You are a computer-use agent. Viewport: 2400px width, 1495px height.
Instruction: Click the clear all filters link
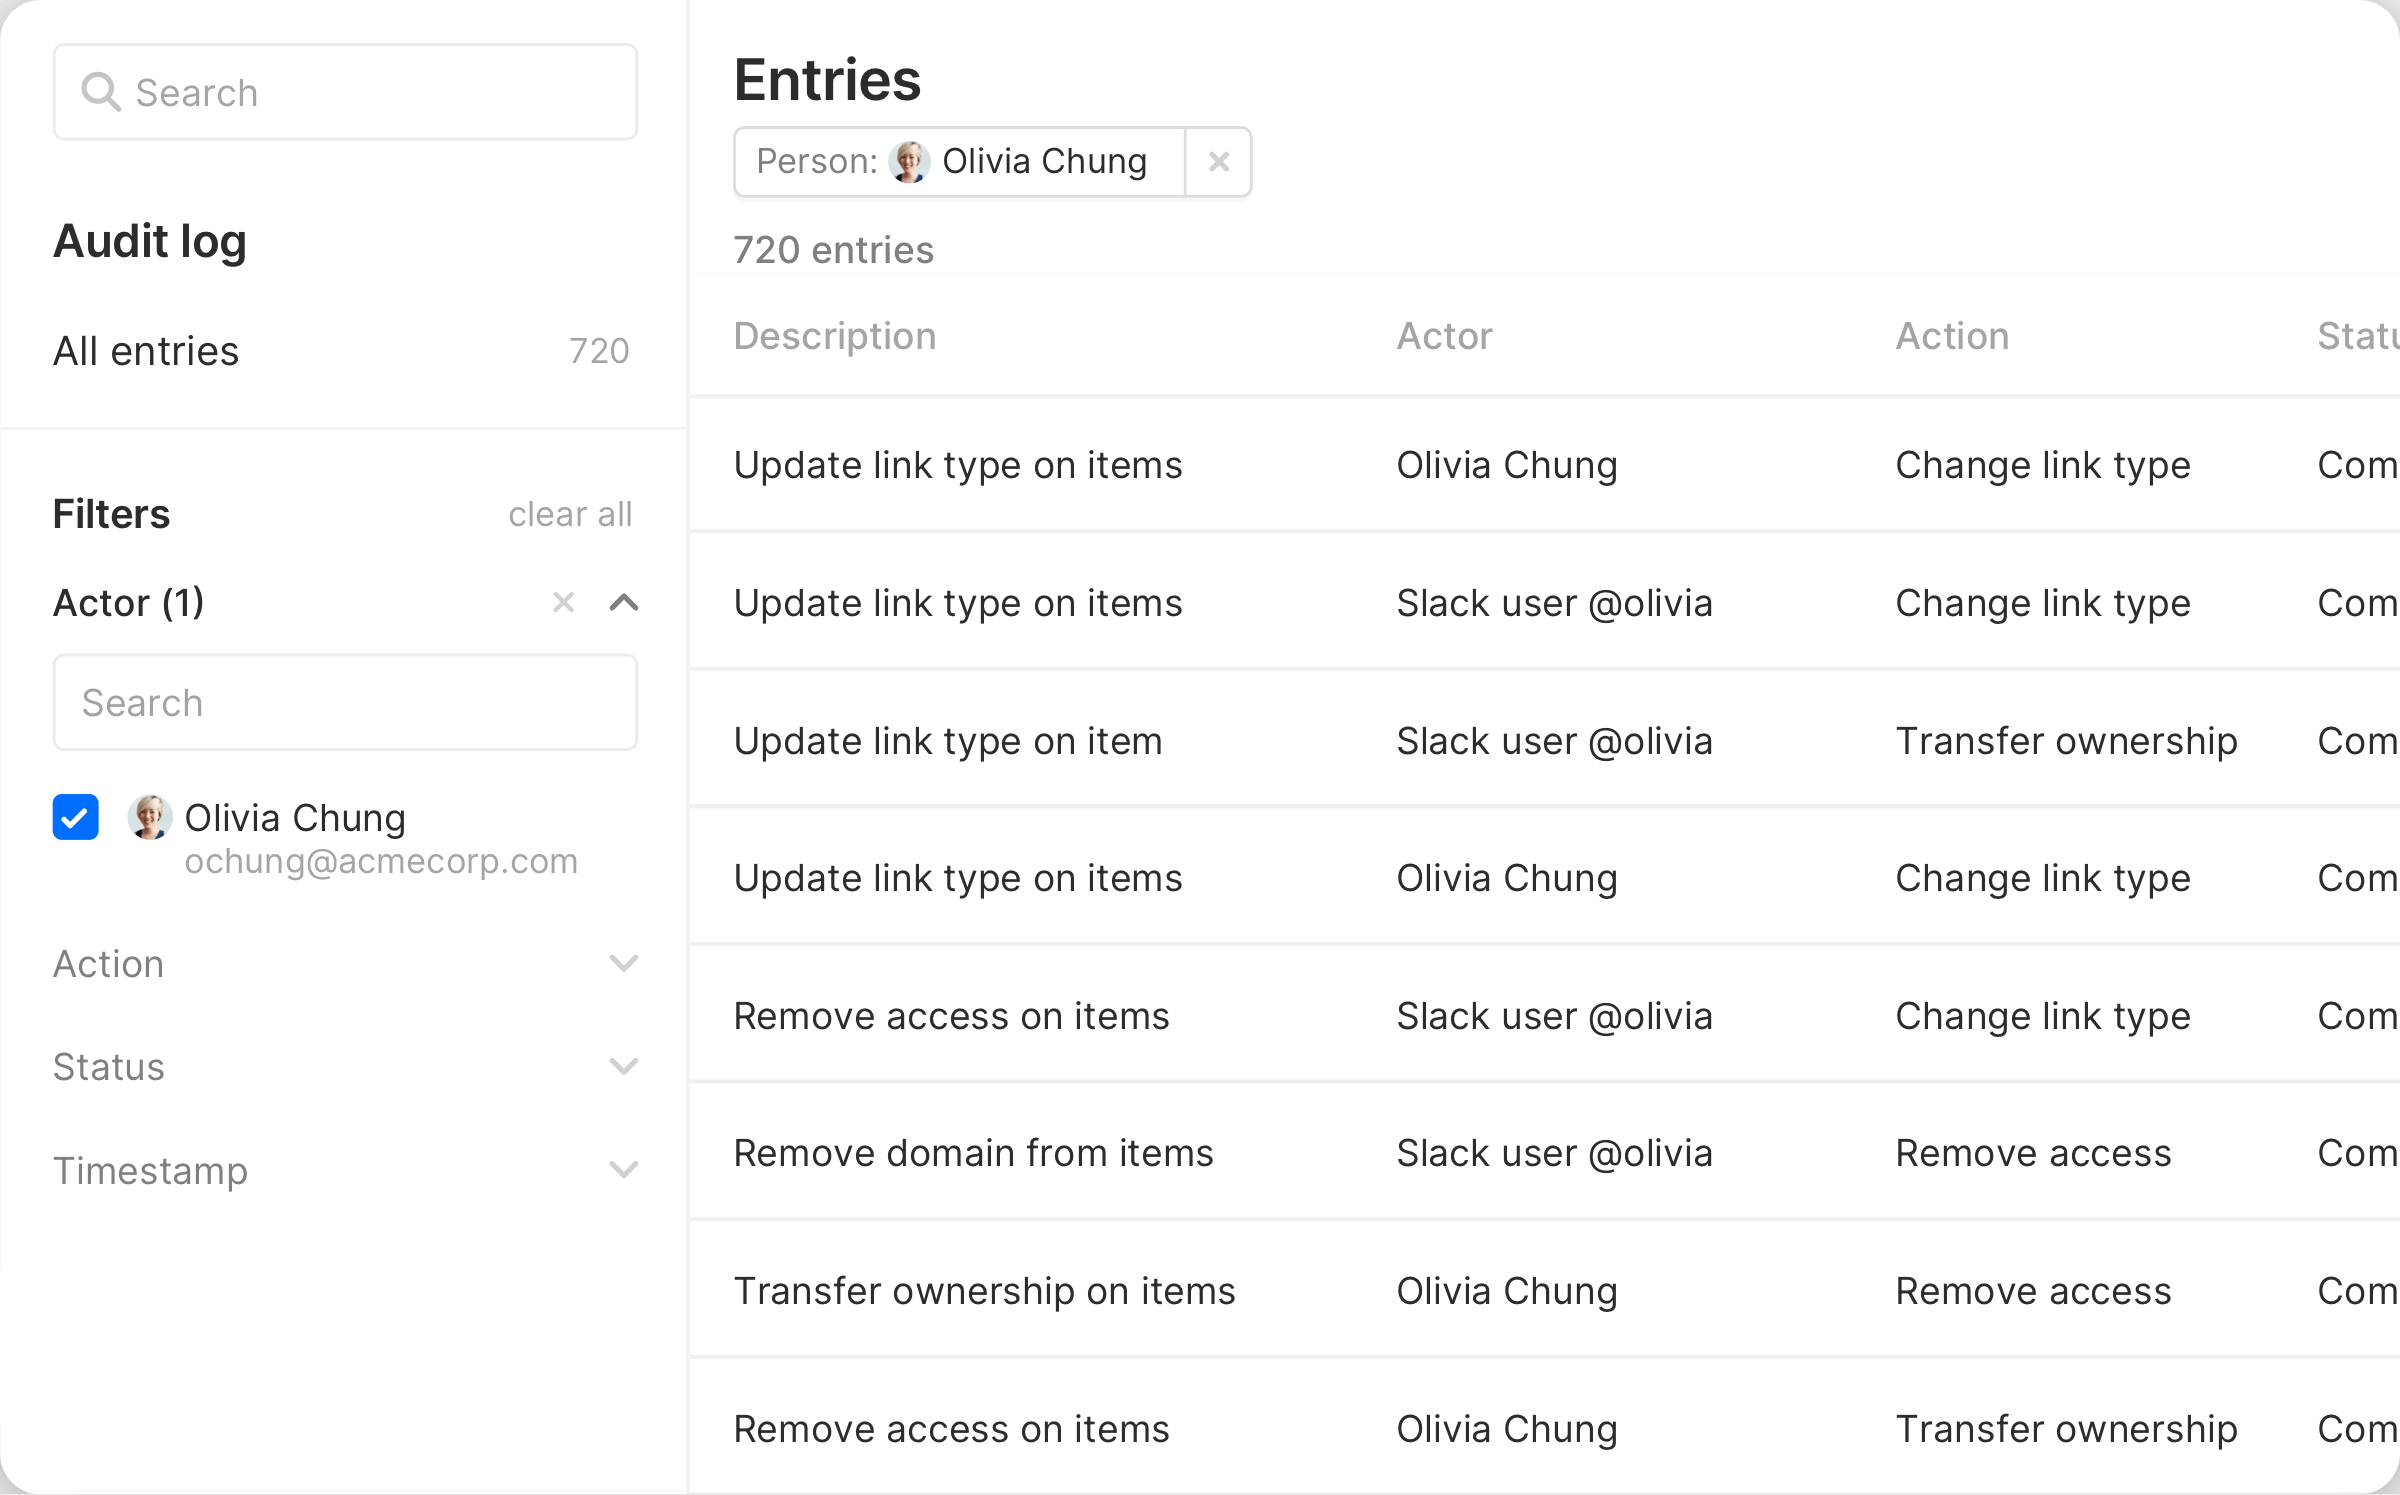pos(570,514)
